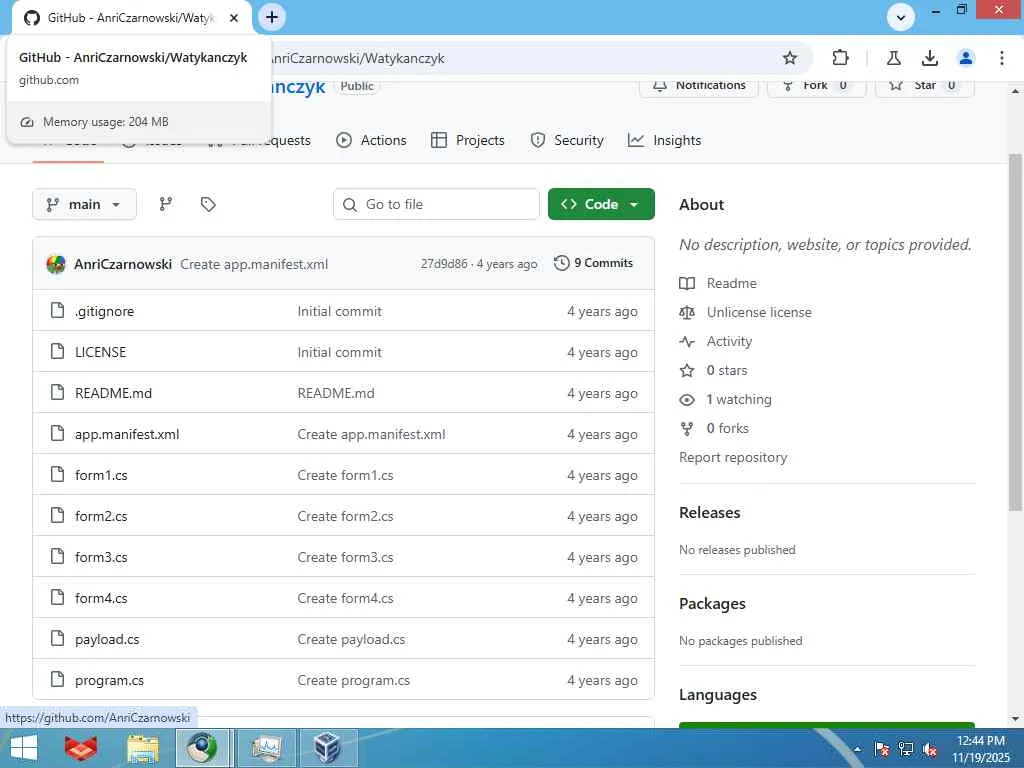
Task: View the 0 stars link
Action: pos(727,370)
